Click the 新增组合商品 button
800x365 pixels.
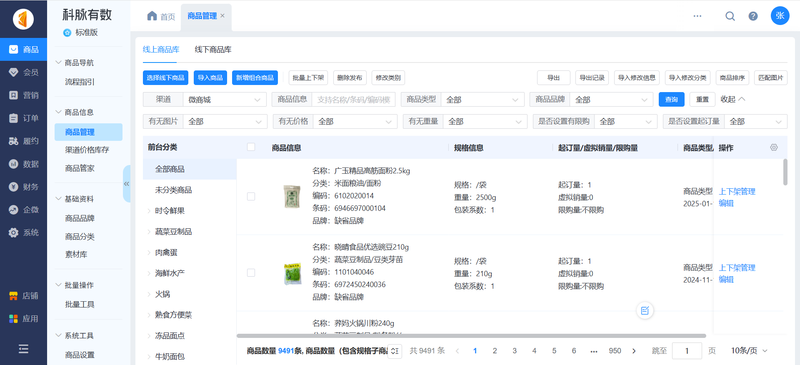pyautogui.click(x=255, y=78)
